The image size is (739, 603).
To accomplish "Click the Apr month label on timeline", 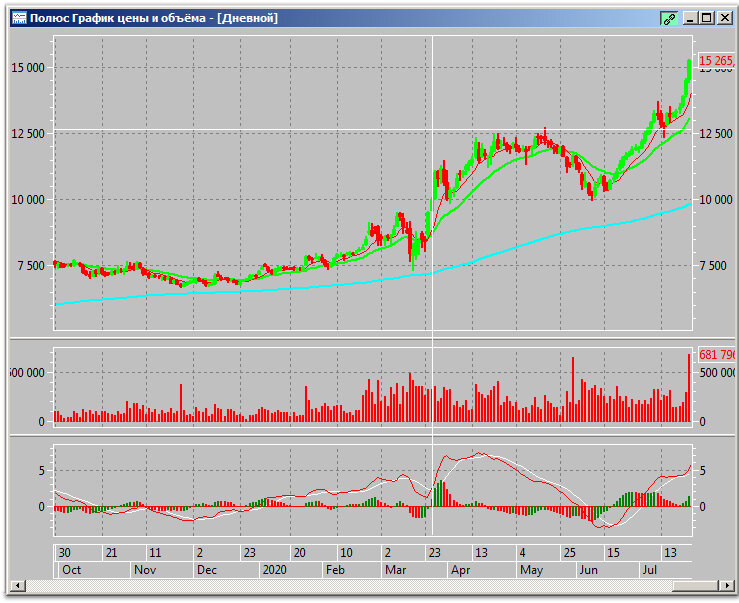I will 460,570.
